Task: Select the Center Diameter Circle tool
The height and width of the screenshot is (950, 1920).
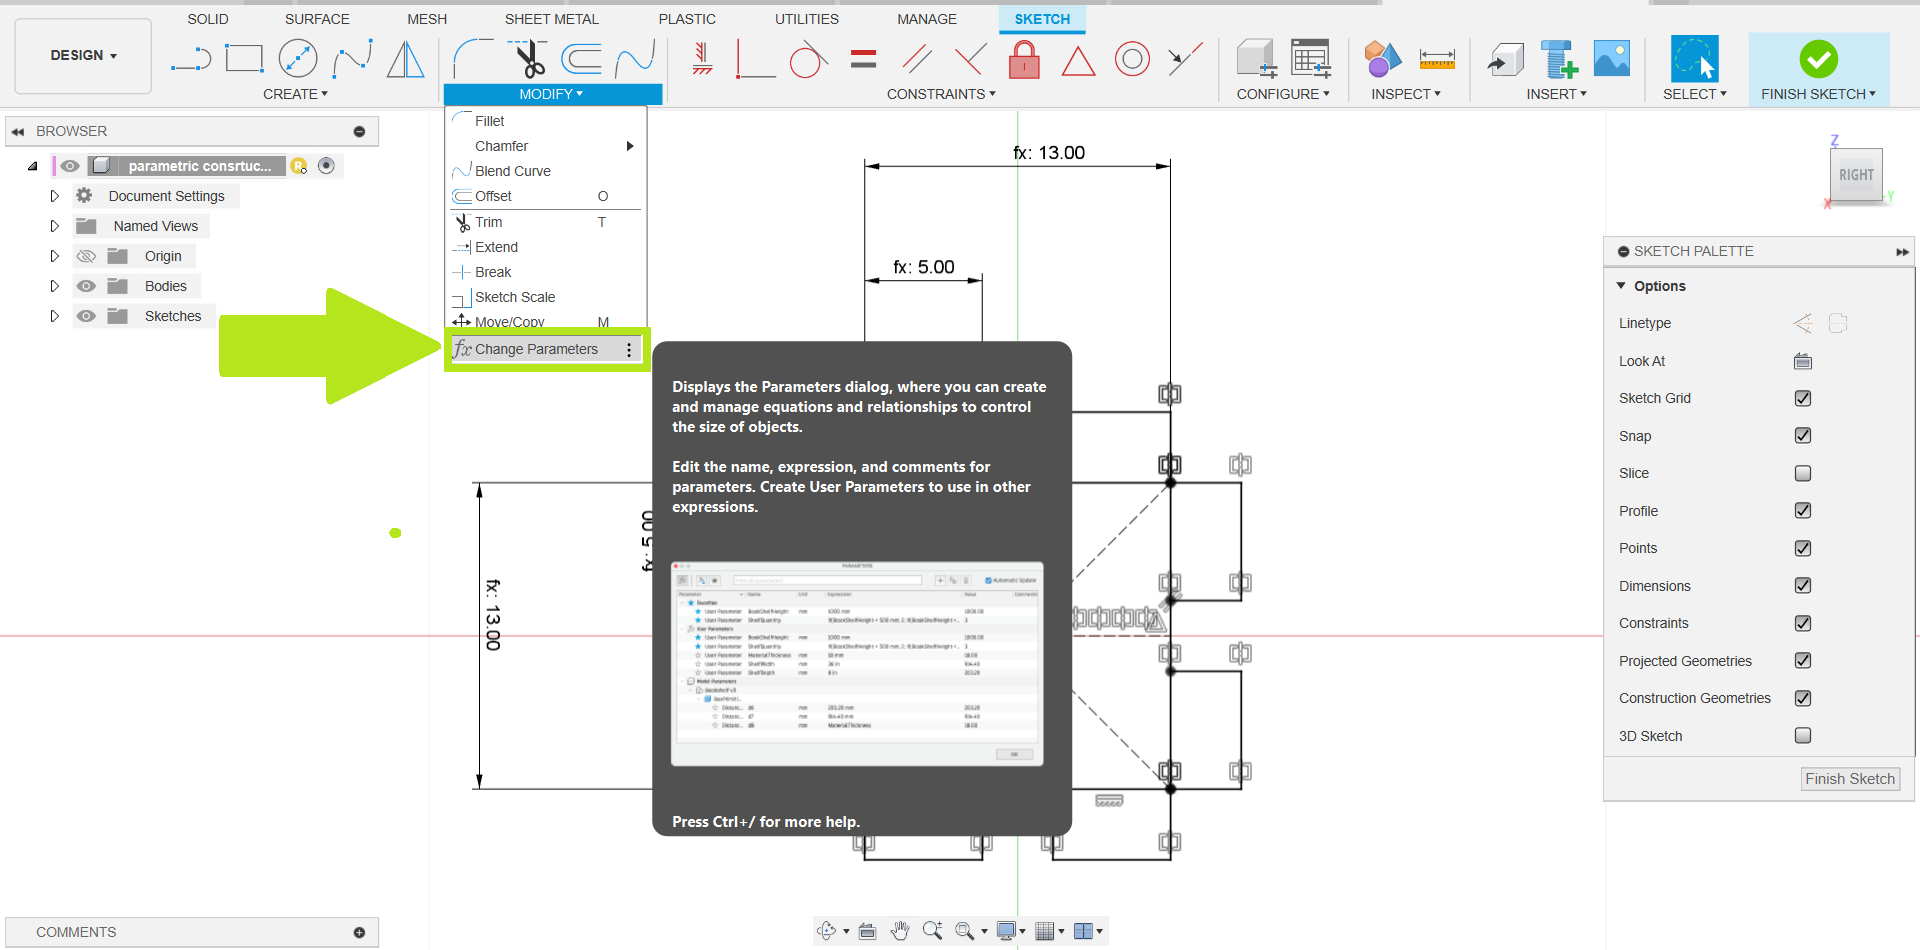Action: [298, 60]
